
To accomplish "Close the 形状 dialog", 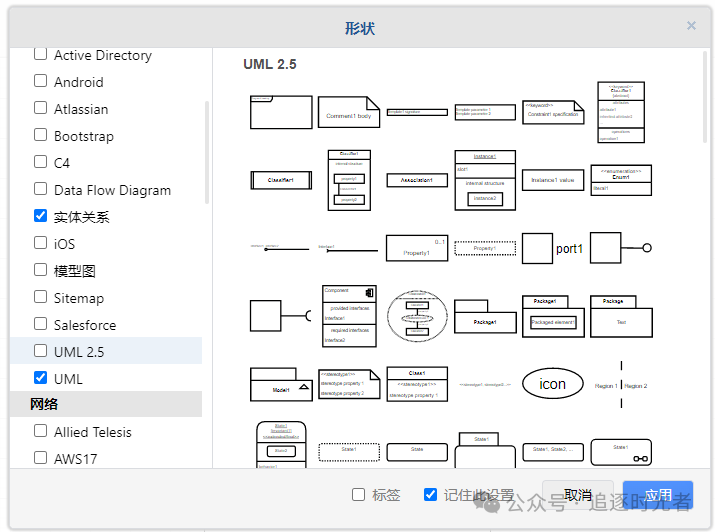I will click(691, 26).
